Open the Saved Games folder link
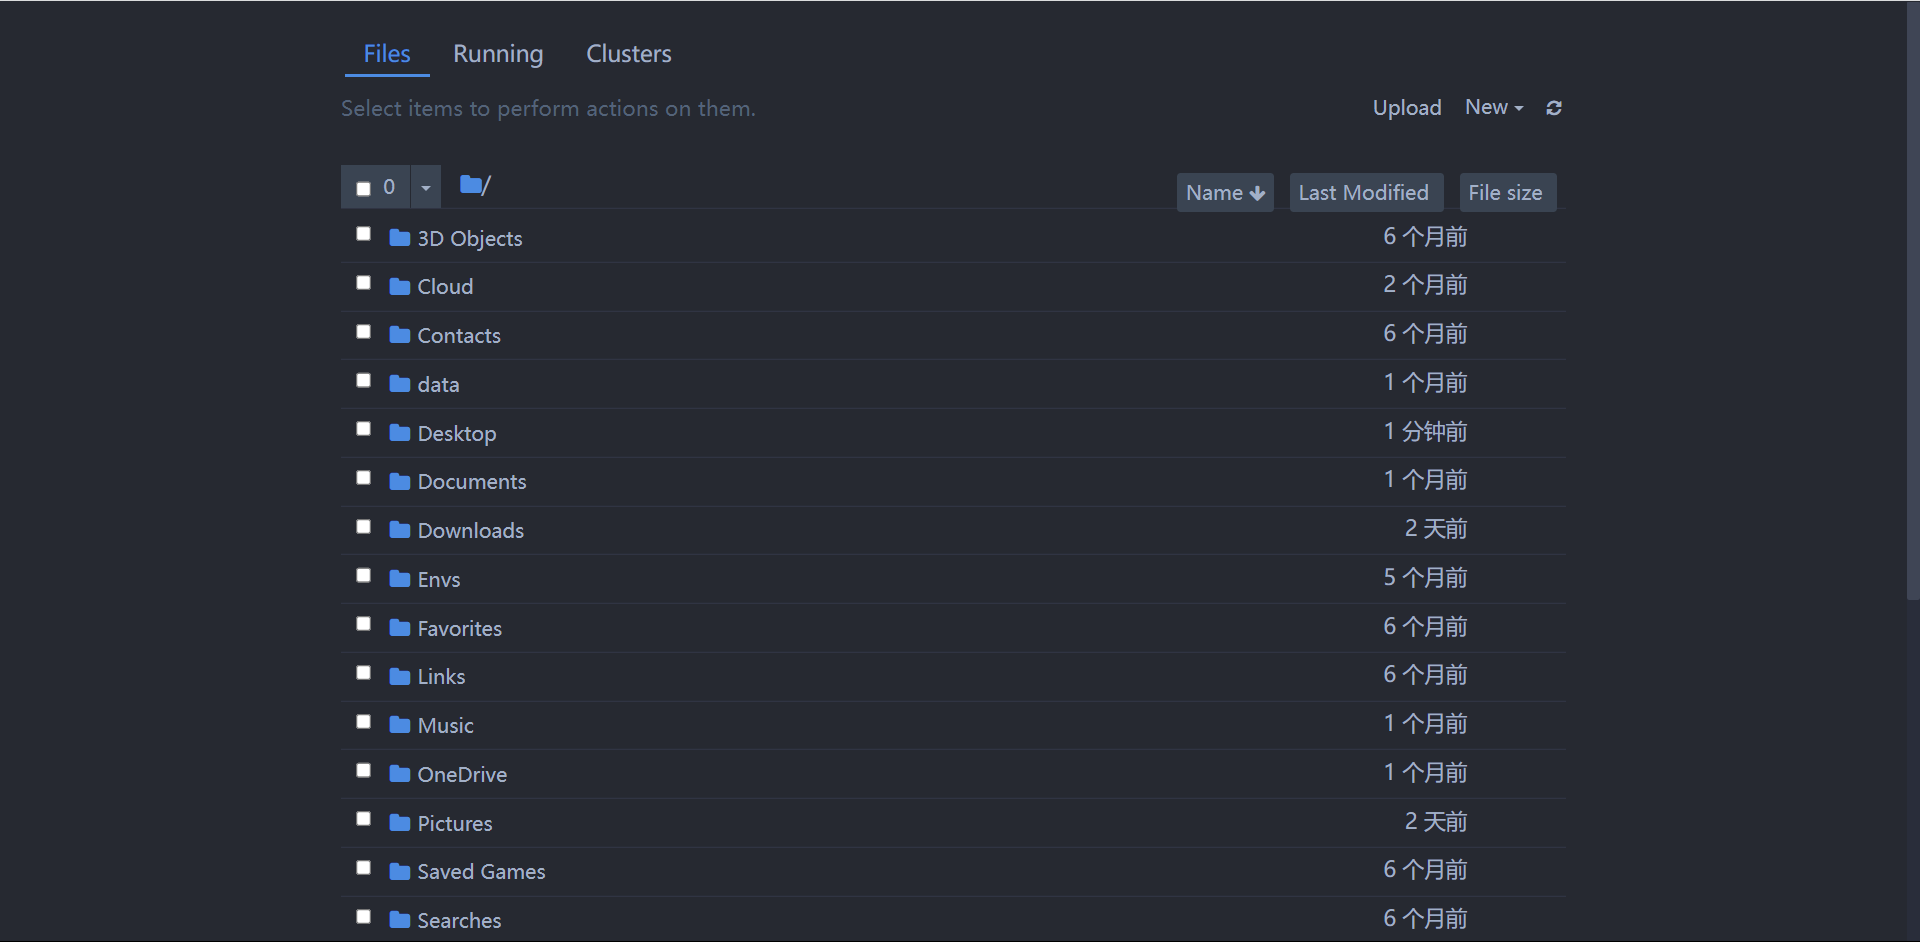Image resolution: width=1920 pixels, height=942 pixels. click(x=481, y=872)
